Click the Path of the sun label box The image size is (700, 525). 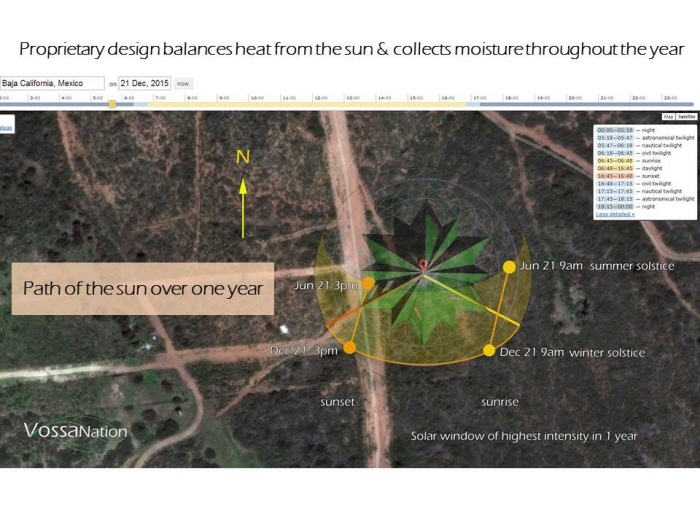click(x=142, y=289)
